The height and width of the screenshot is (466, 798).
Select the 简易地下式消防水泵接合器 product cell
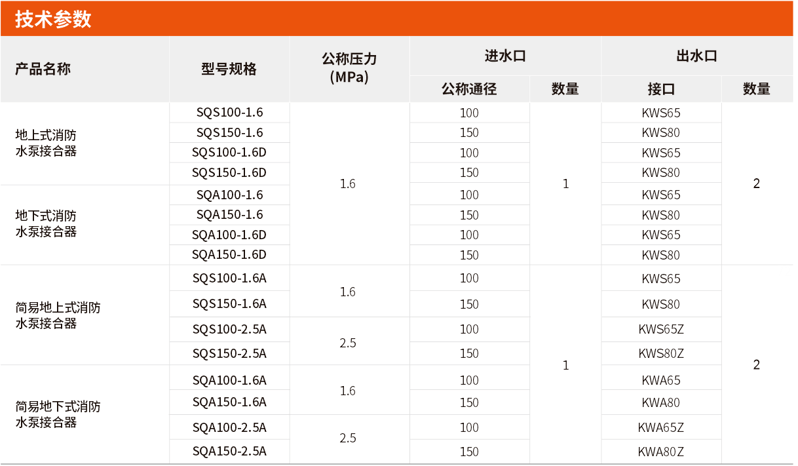(x=58, y=414)
